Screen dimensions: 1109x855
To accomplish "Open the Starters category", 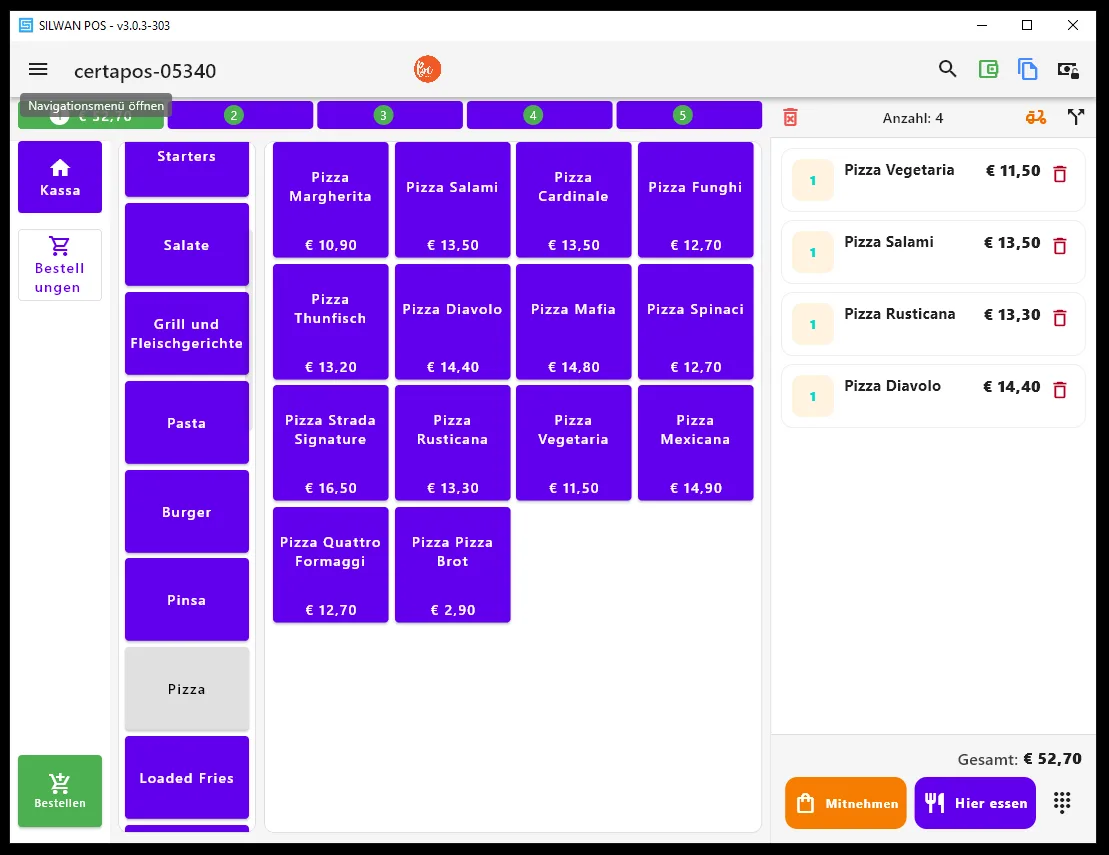I will coord(187,168).
